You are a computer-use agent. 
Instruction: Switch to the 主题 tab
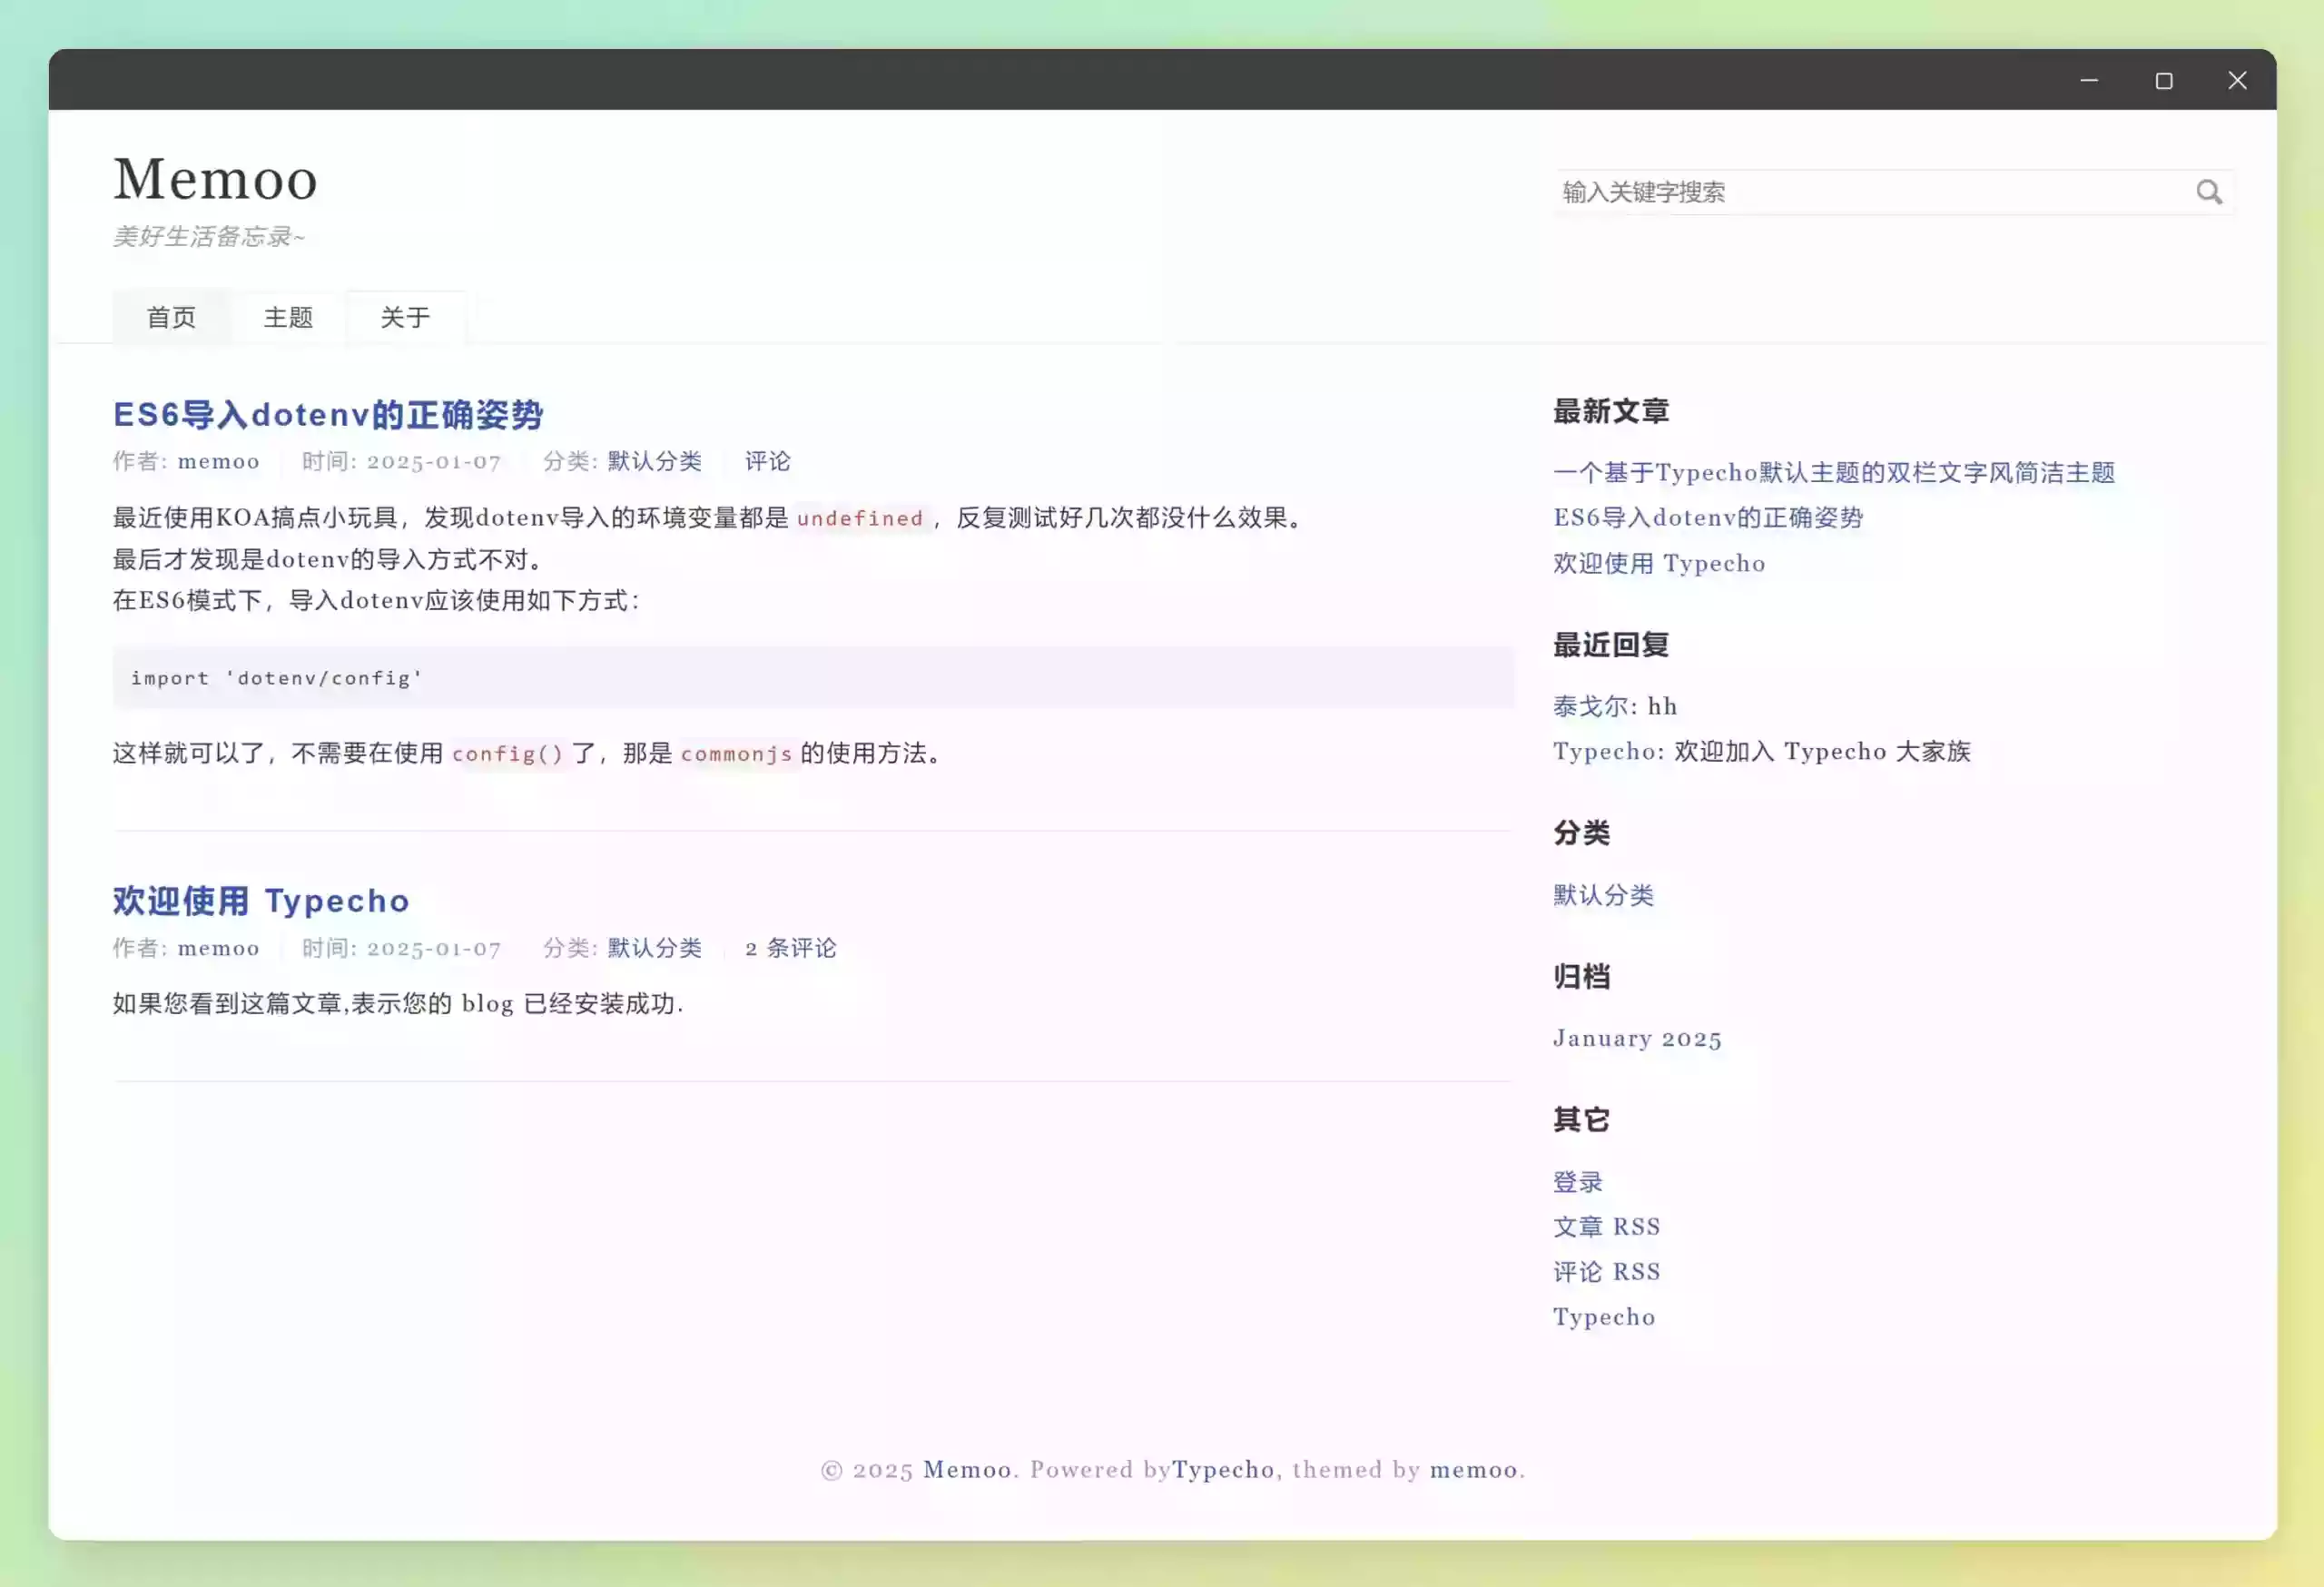point(288,316)
